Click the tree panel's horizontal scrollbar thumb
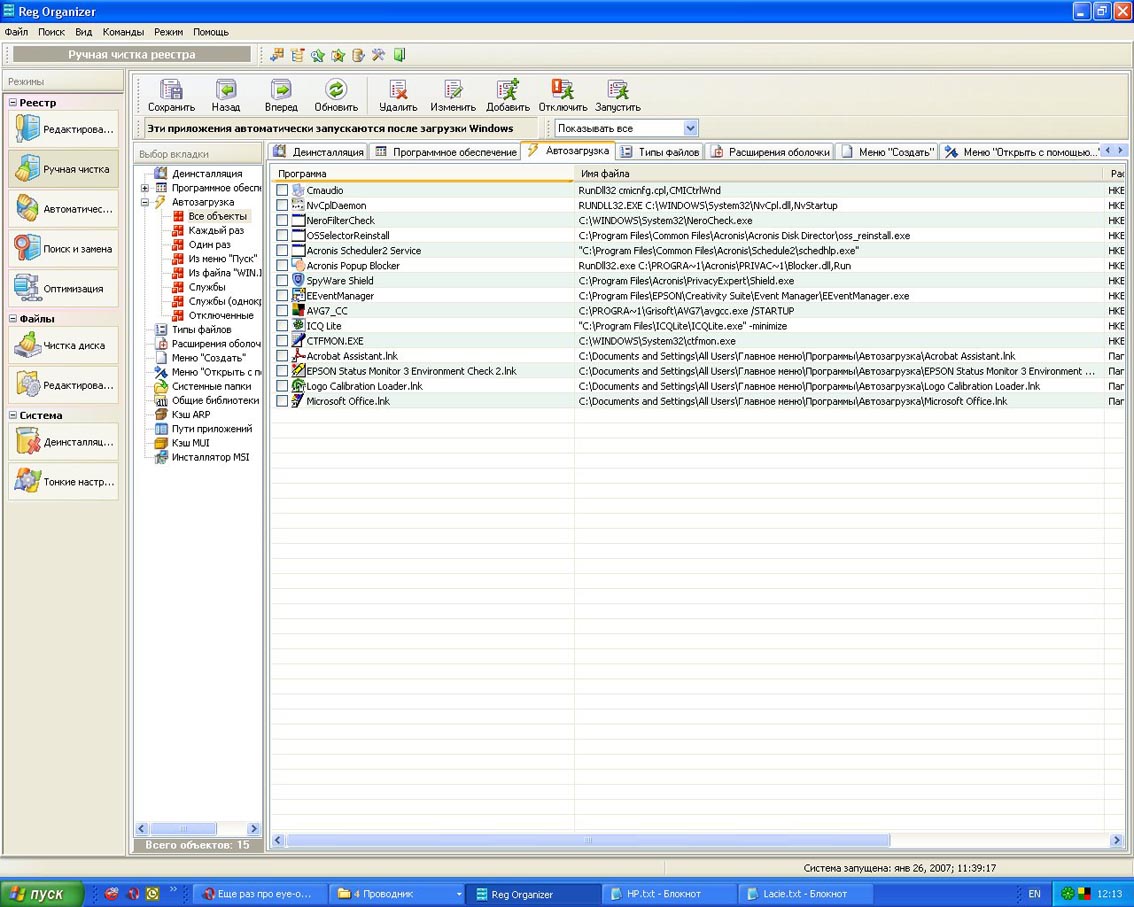 click(183, 828)
